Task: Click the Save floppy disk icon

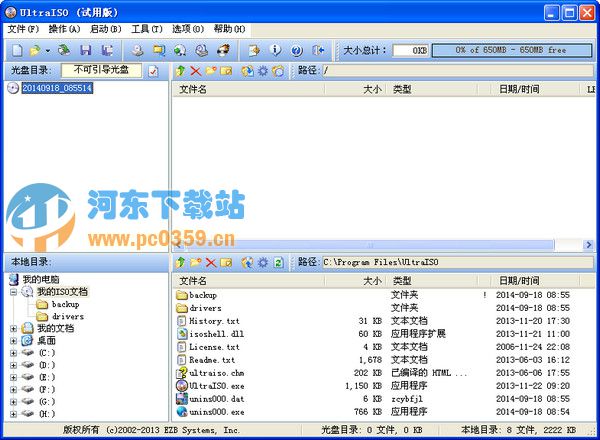Action: pyautogui.click(x=86, y=50)
